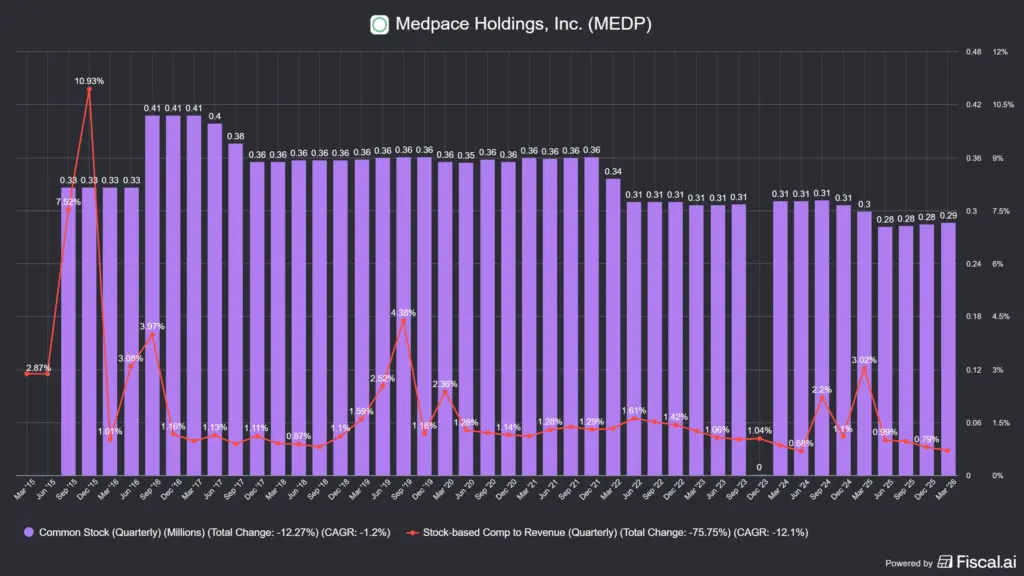Click the 0 value label at Dec '23
Viewport: 1024px width, 576px height.
tap(759, 467)
